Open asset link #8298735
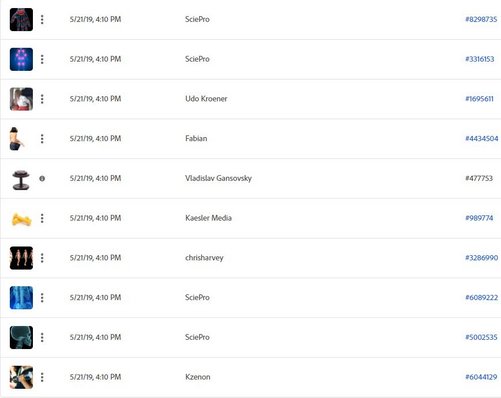This screenshot has width=501, height=398. click(x=481, y=19)
